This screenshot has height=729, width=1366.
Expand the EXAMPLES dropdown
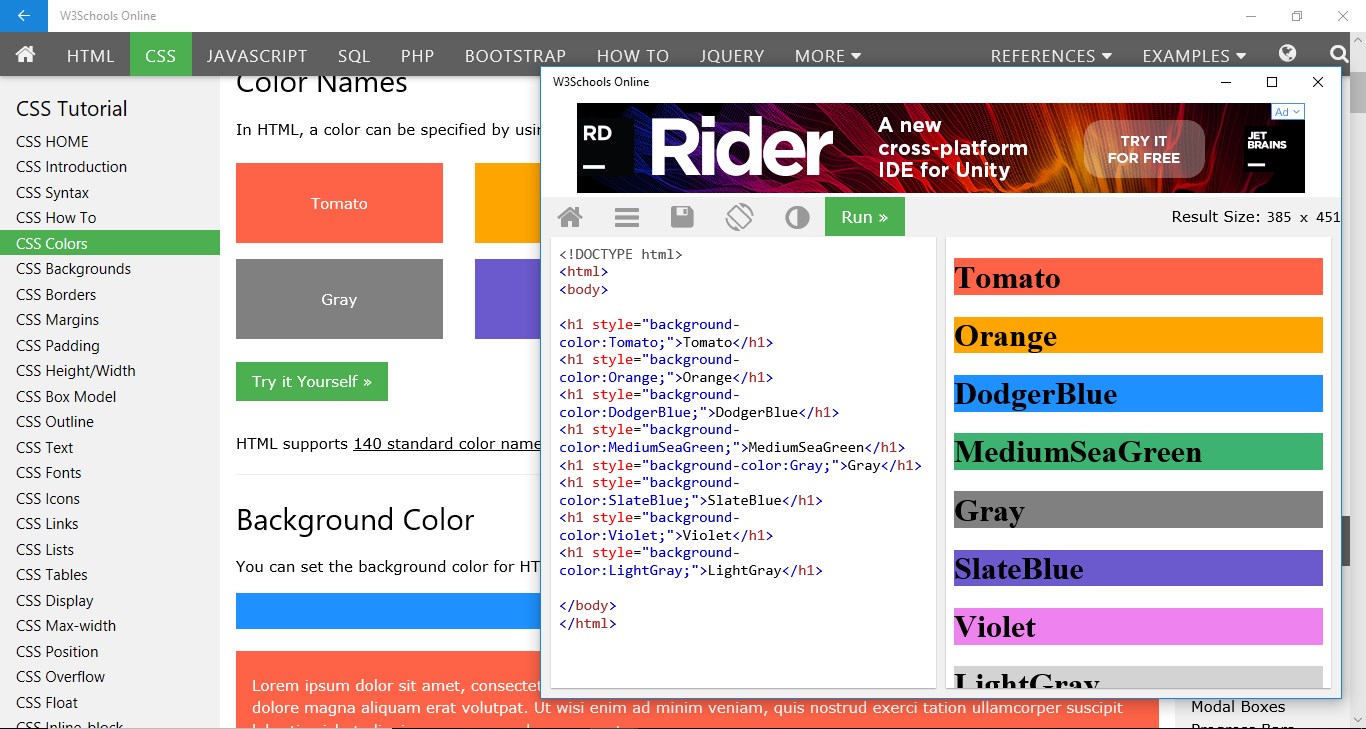[x=1193, y=55]
